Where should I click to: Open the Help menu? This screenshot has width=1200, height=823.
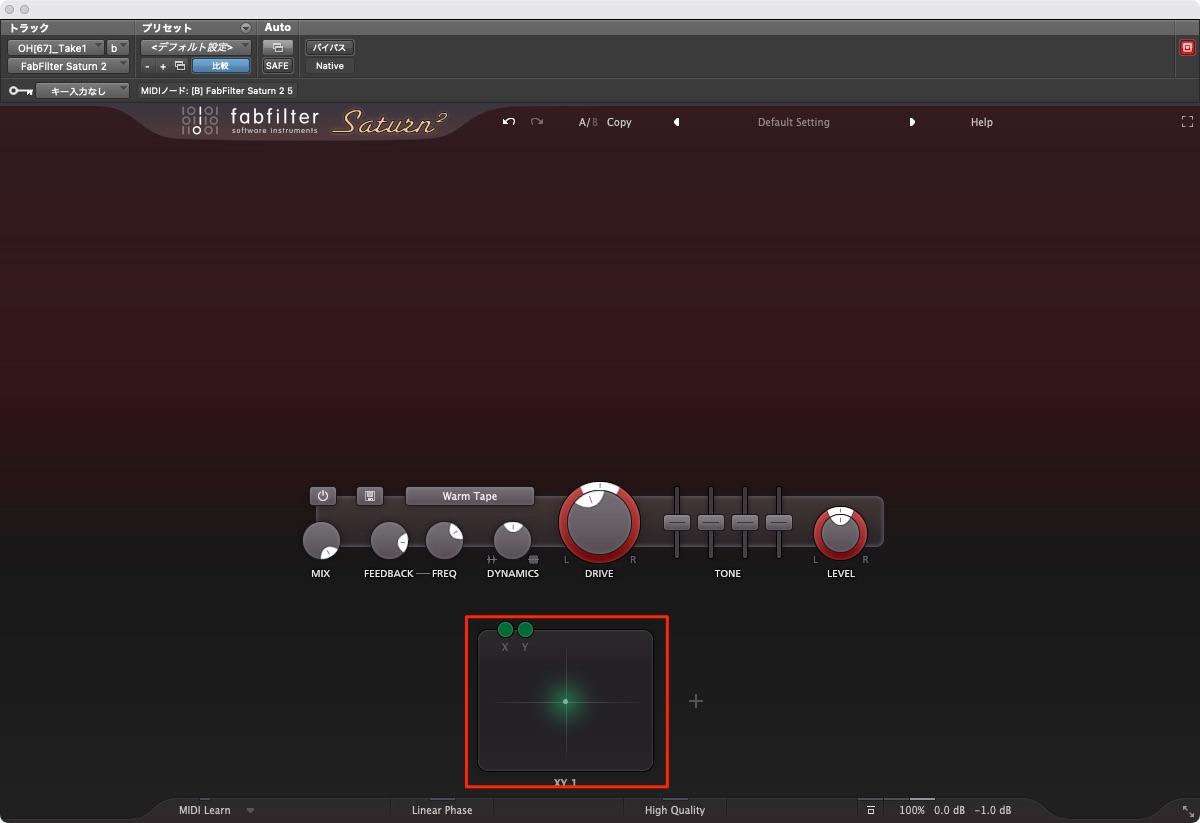[982, 122]
